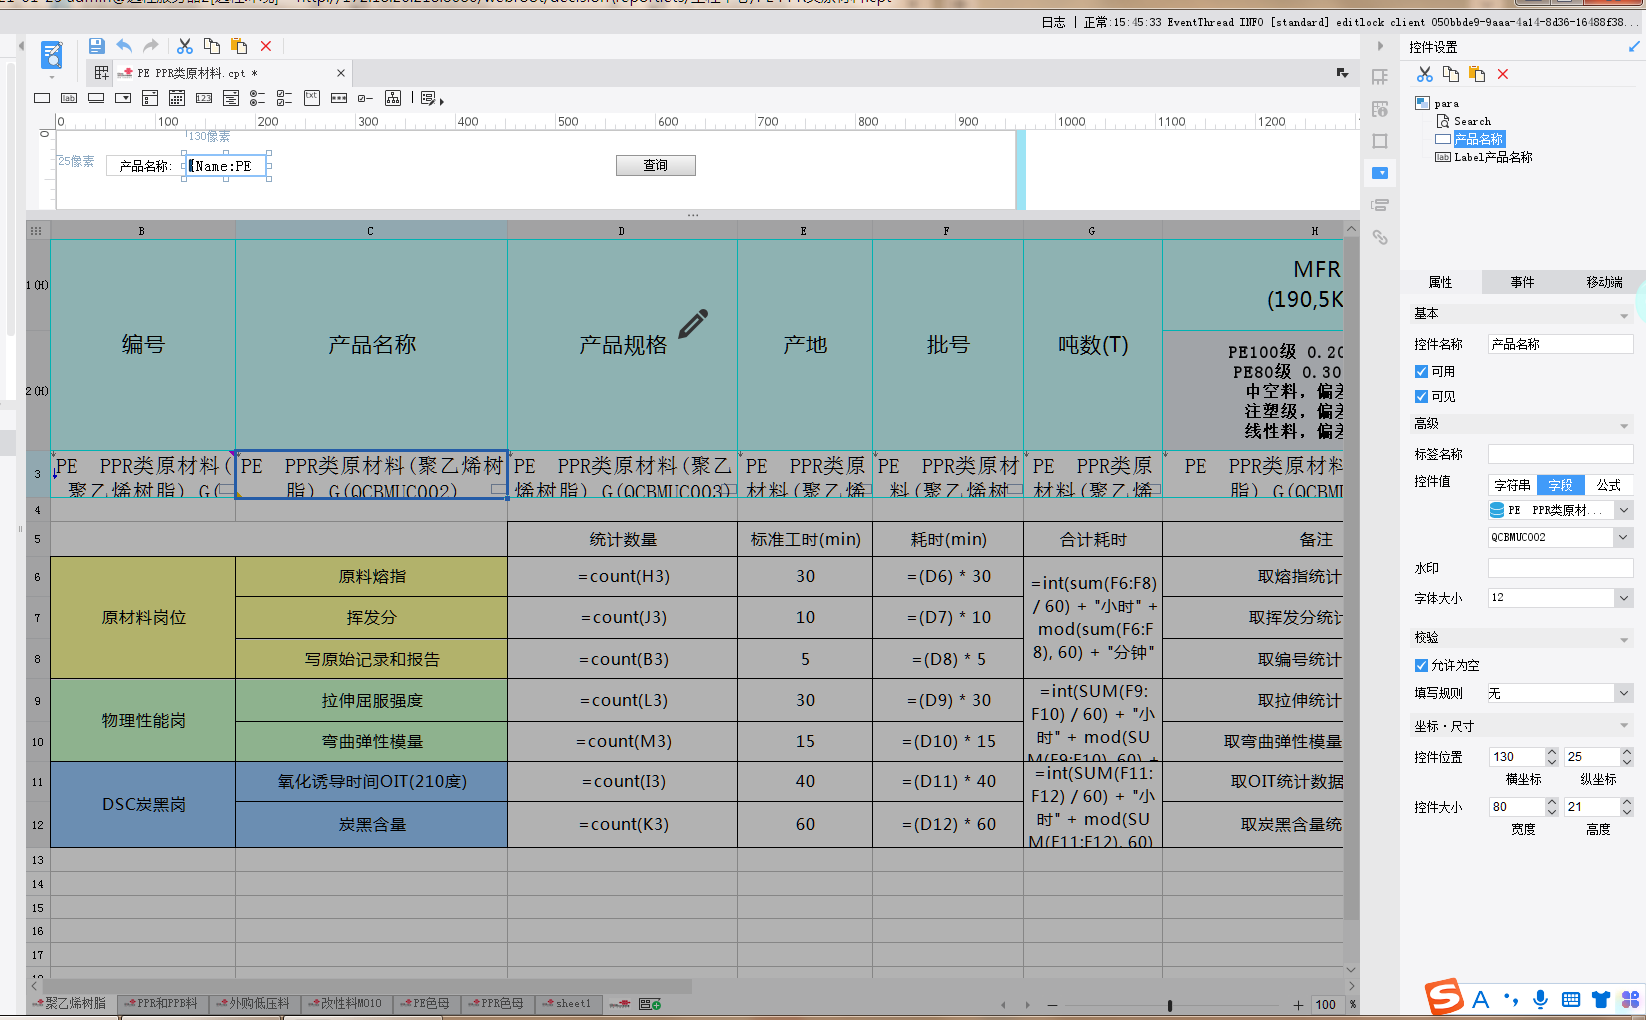Select 字符串 control value type
1646x1020 pixels.
click(x=1512, y=485)
